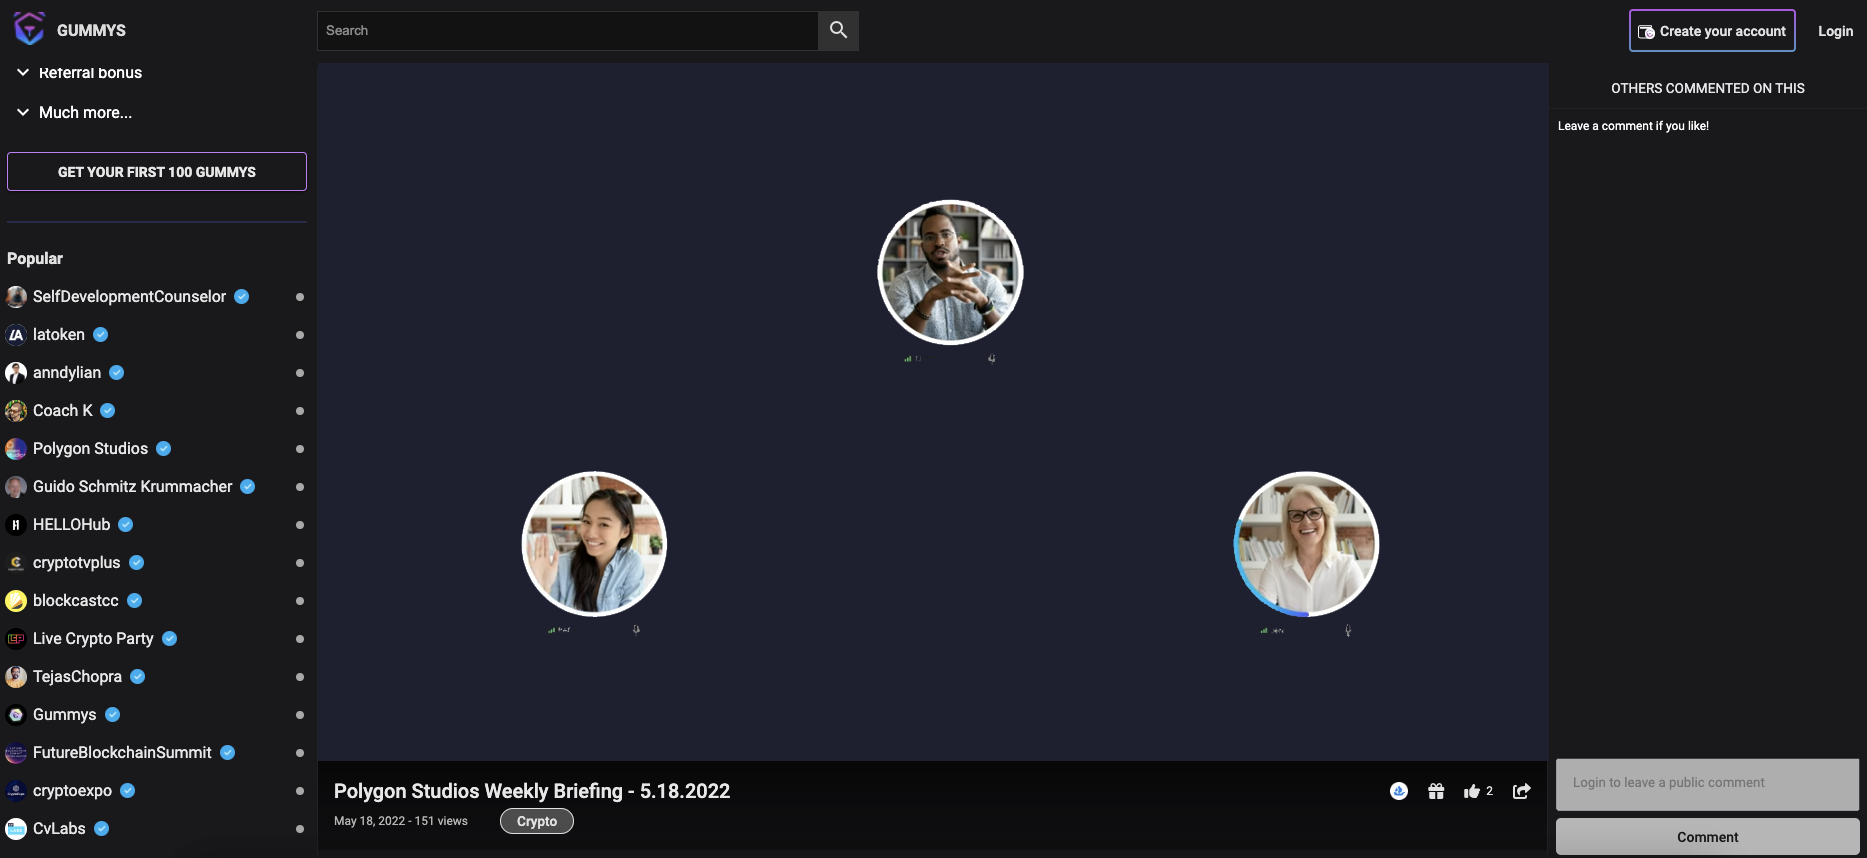Click the public comment input field
Screen dimensions: 1867x858
coord(1707,783)
